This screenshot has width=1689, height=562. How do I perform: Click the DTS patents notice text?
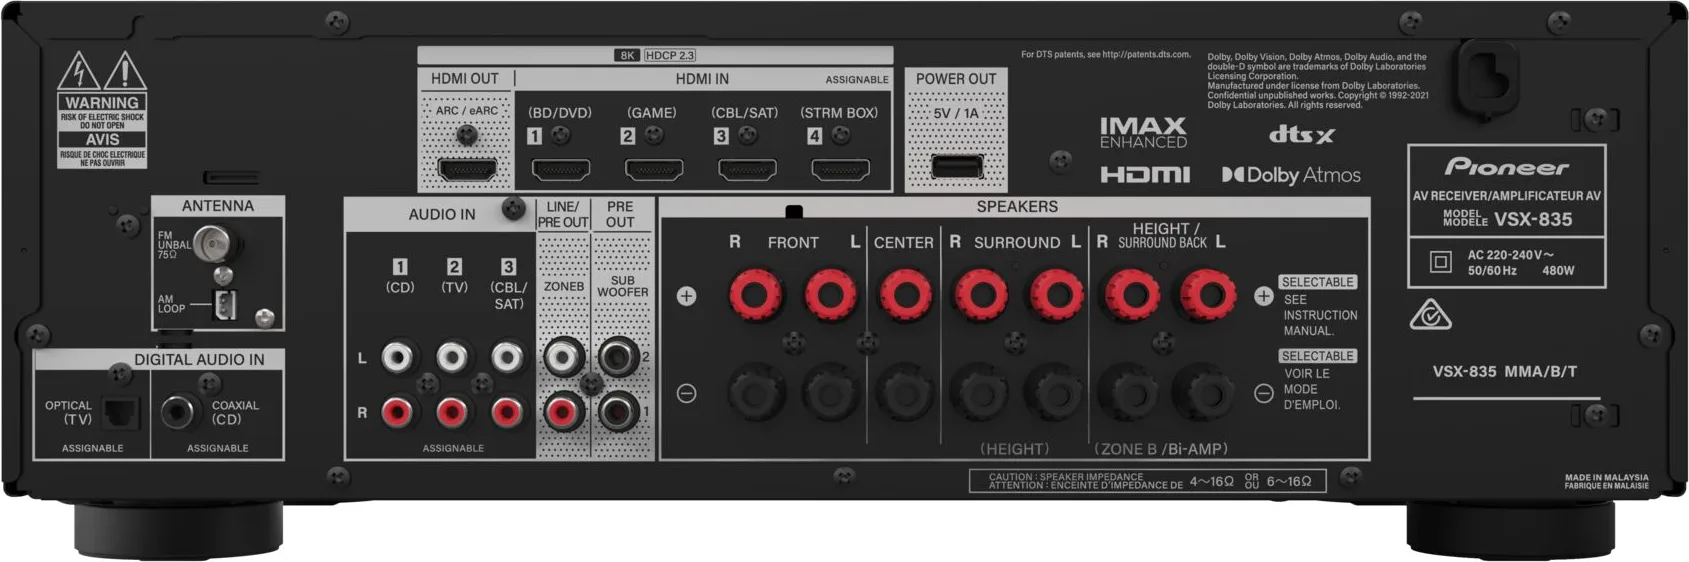pos(1106,55)
